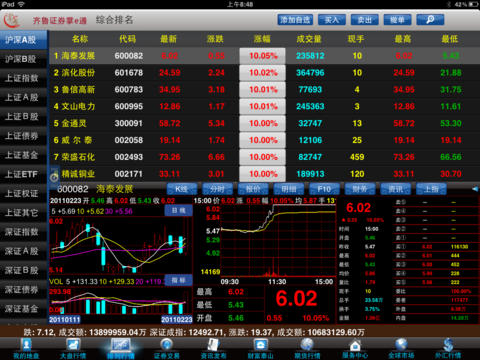Open 证券交易 in the bottom bar
The height and width of the screenshot is (360, 480).
[166, 349]
